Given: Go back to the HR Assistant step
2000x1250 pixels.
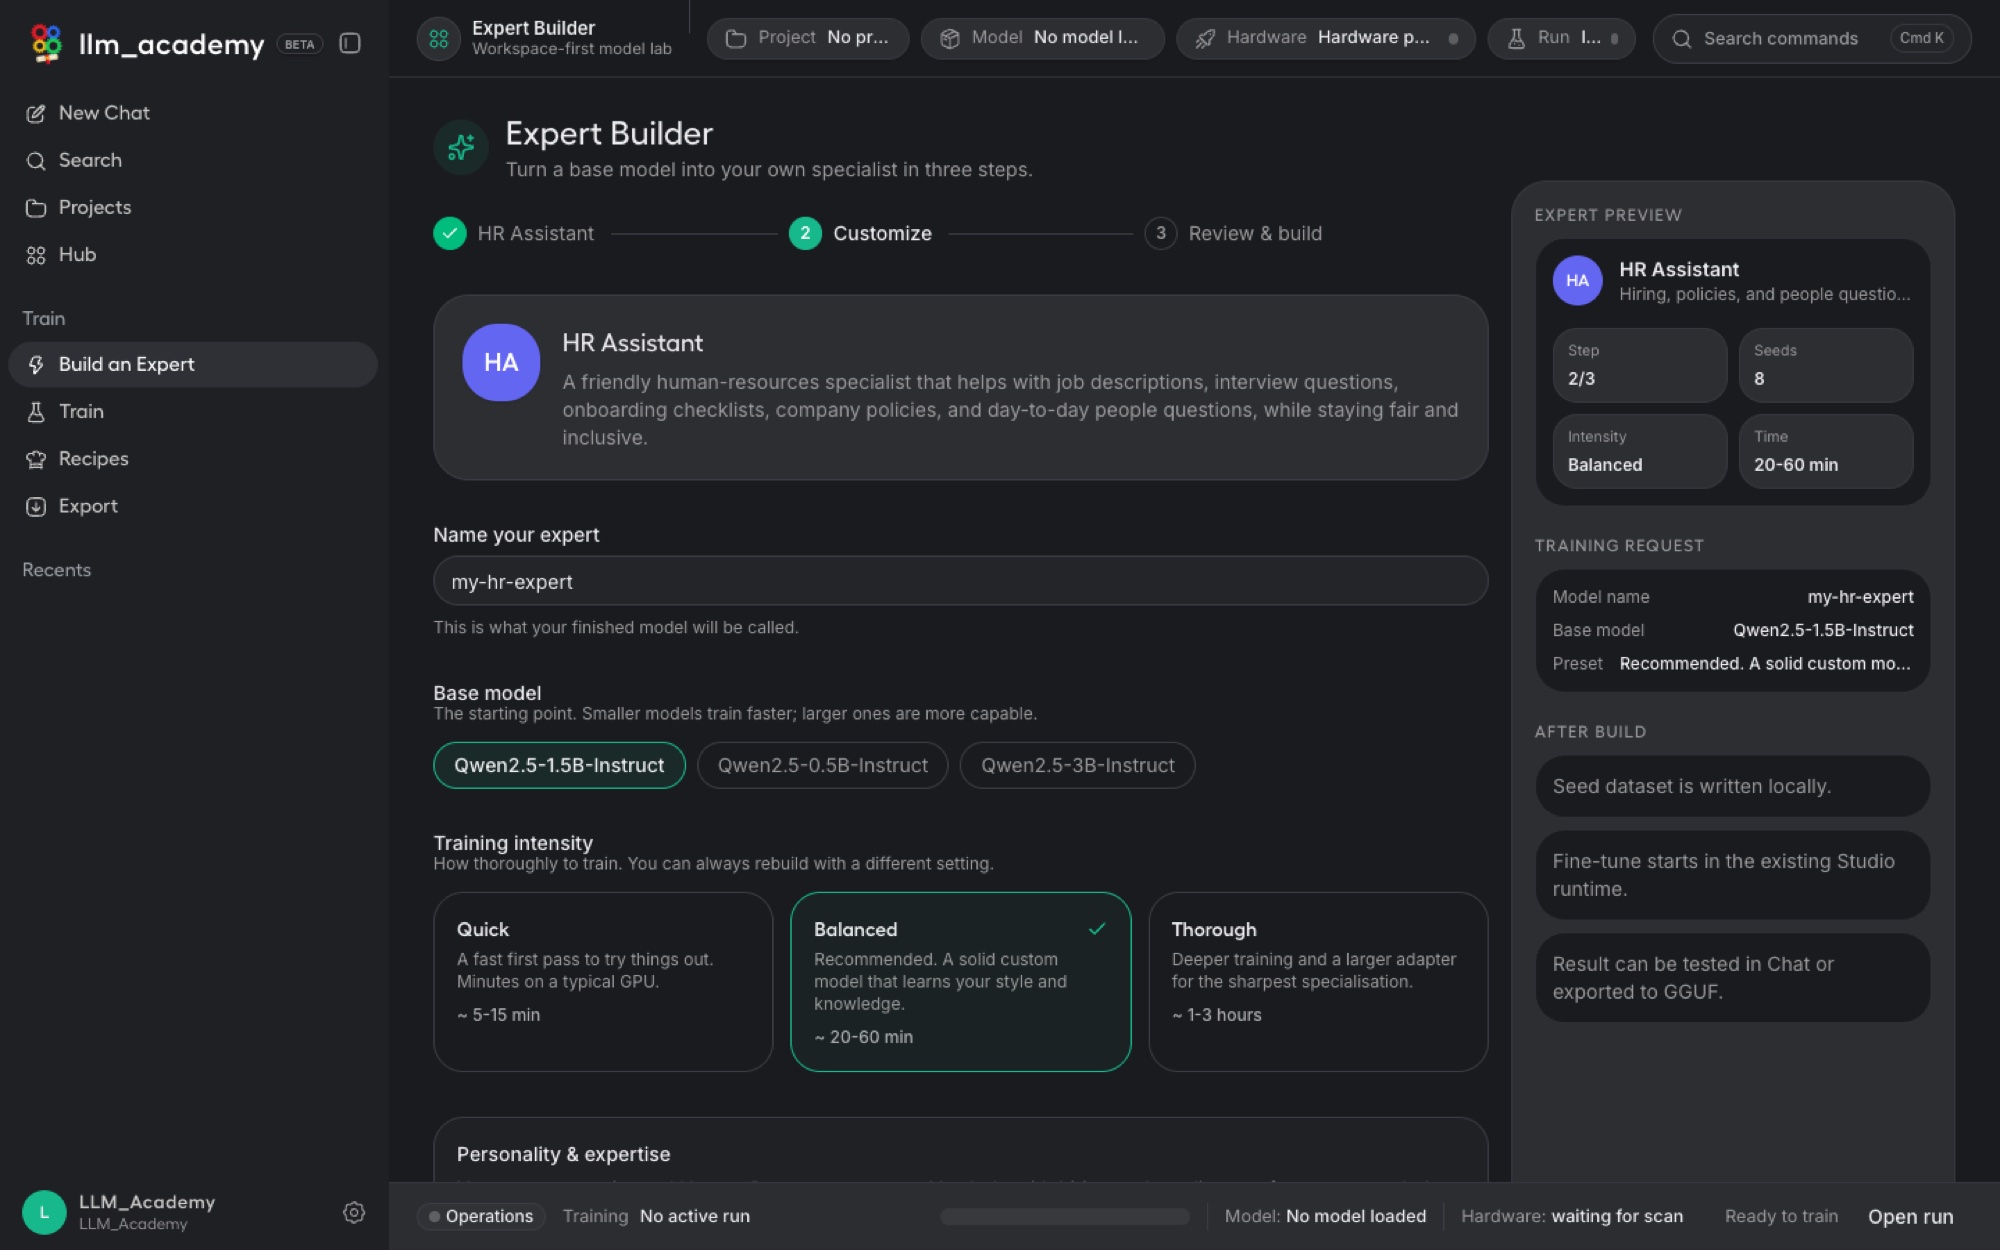Looking at the screenshot, I should pos(514,233).
